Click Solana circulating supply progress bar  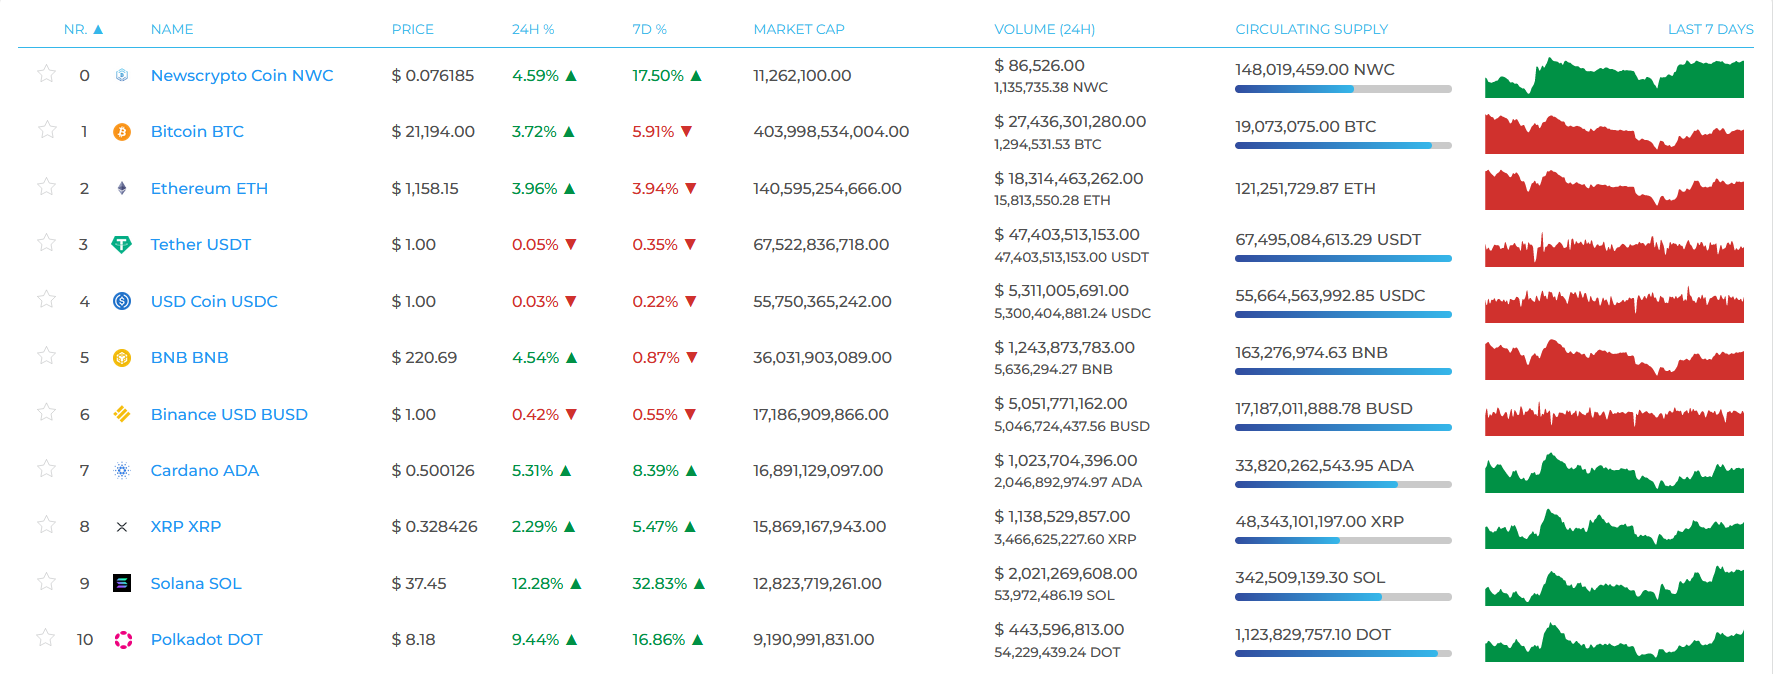click(x=1343, y=597)
